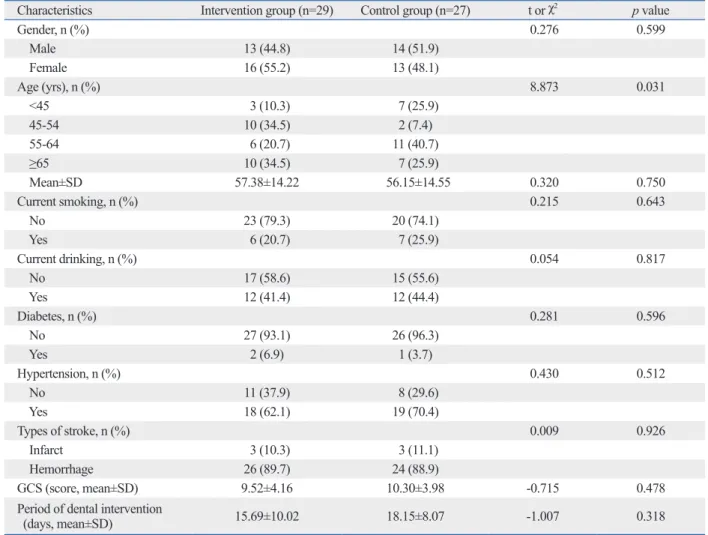Select the 'Control group (n=27)' header
Image resolution: width=708 pixels, height=535 pixels.
pyautogui.click(x=415, y=10)
